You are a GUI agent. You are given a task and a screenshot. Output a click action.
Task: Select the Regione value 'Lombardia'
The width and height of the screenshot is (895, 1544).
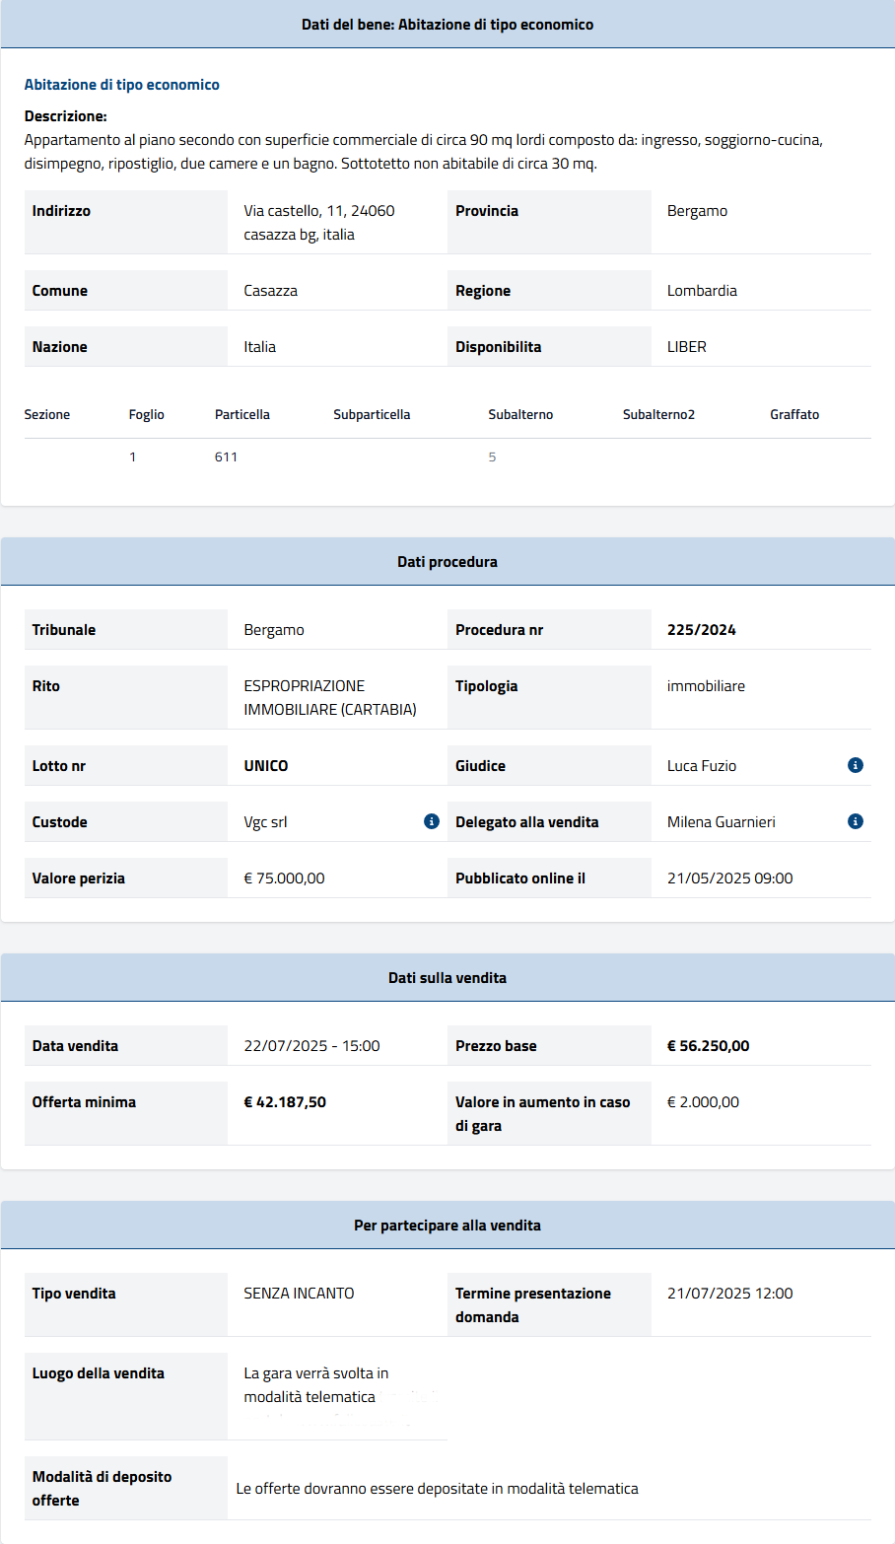tap(702, 291)
